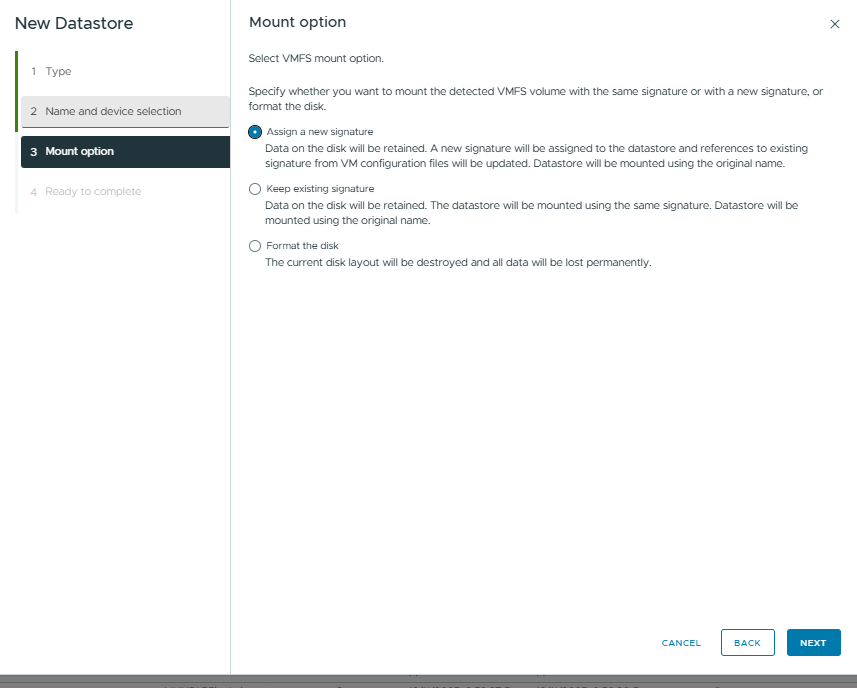Screen dimensions: 857x688
Task: Choose the Keep existing signature radio circle
Action: point(255,189)
